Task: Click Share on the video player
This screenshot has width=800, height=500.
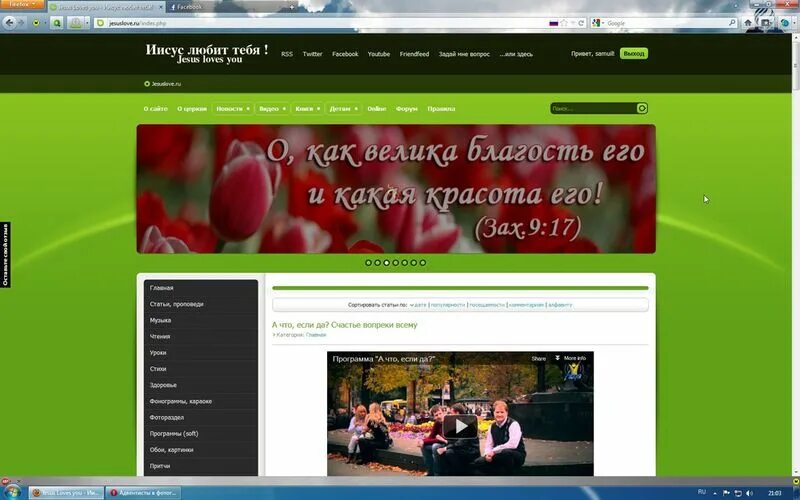Action: [538, 359]
